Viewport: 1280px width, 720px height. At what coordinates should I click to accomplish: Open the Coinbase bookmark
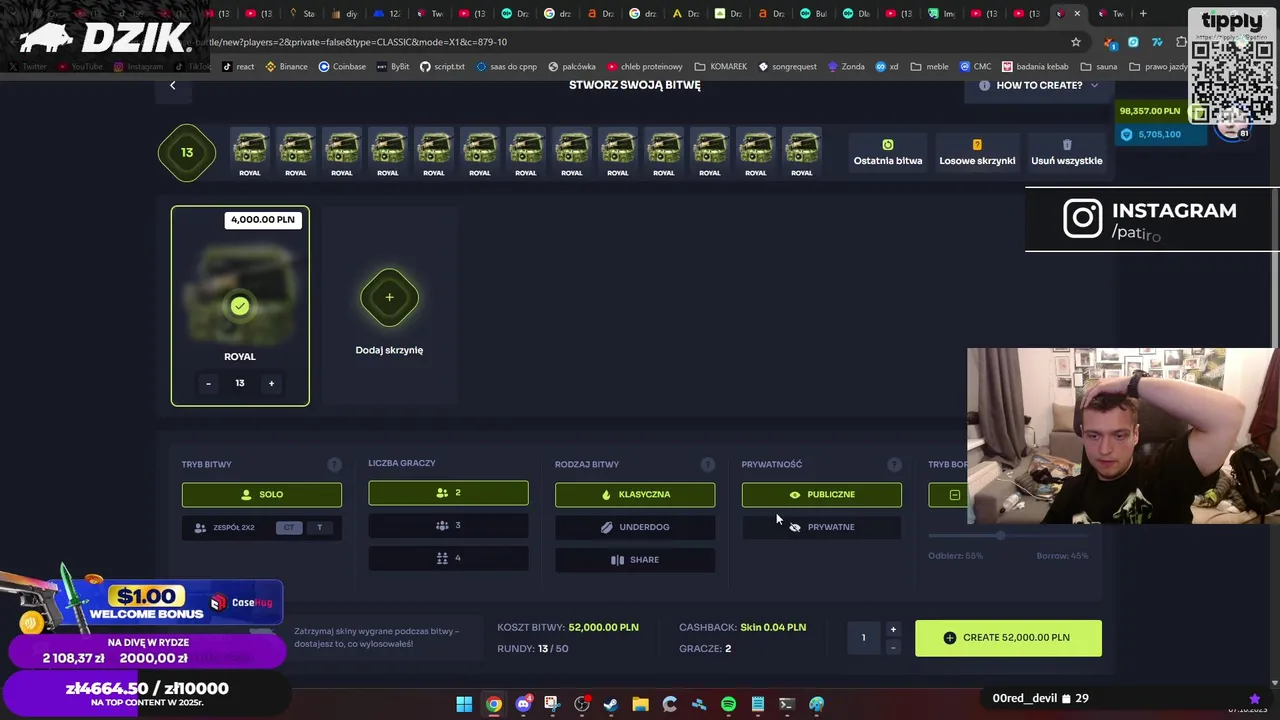tap(342, 67)
